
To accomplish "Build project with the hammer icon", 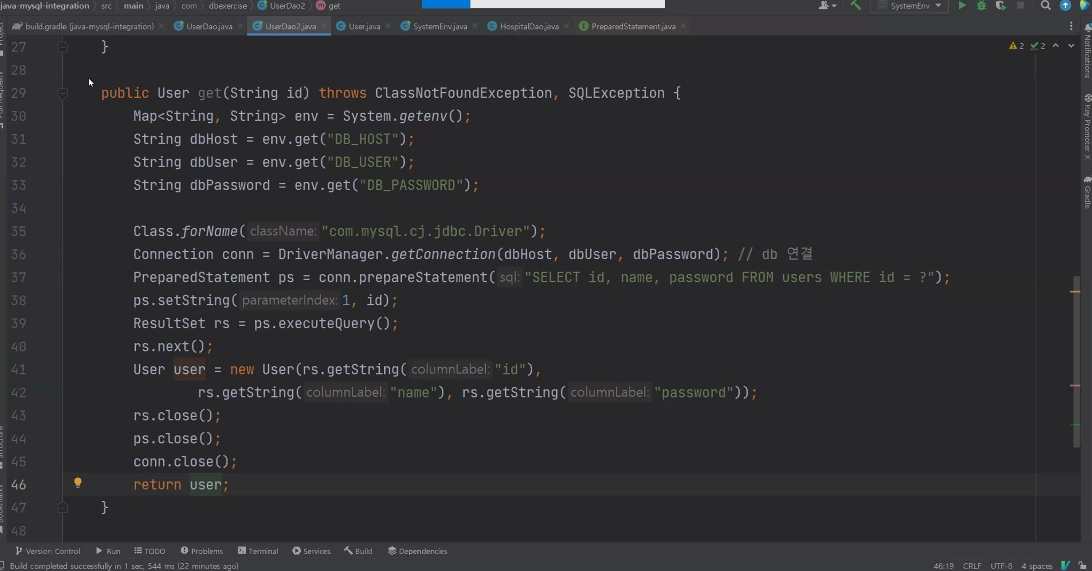I will pos(856,6).
